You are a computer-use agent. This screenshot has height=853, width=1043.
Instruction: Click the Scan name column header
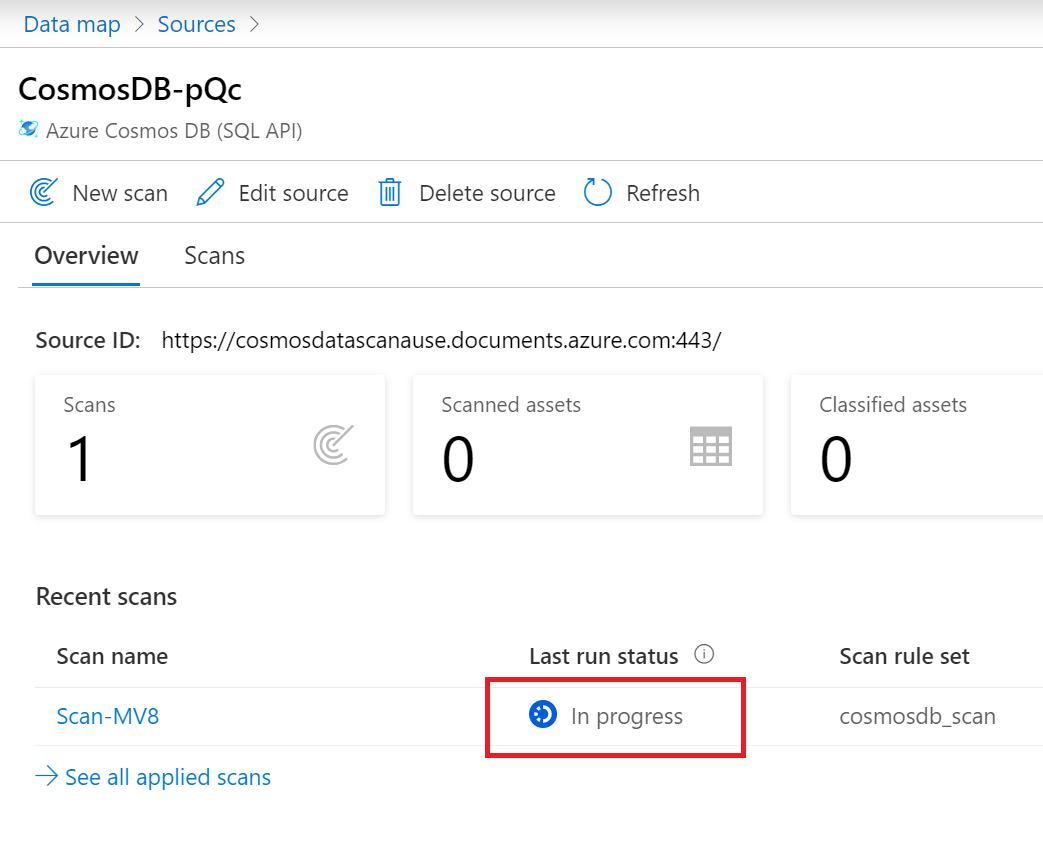tap(112, 656)
